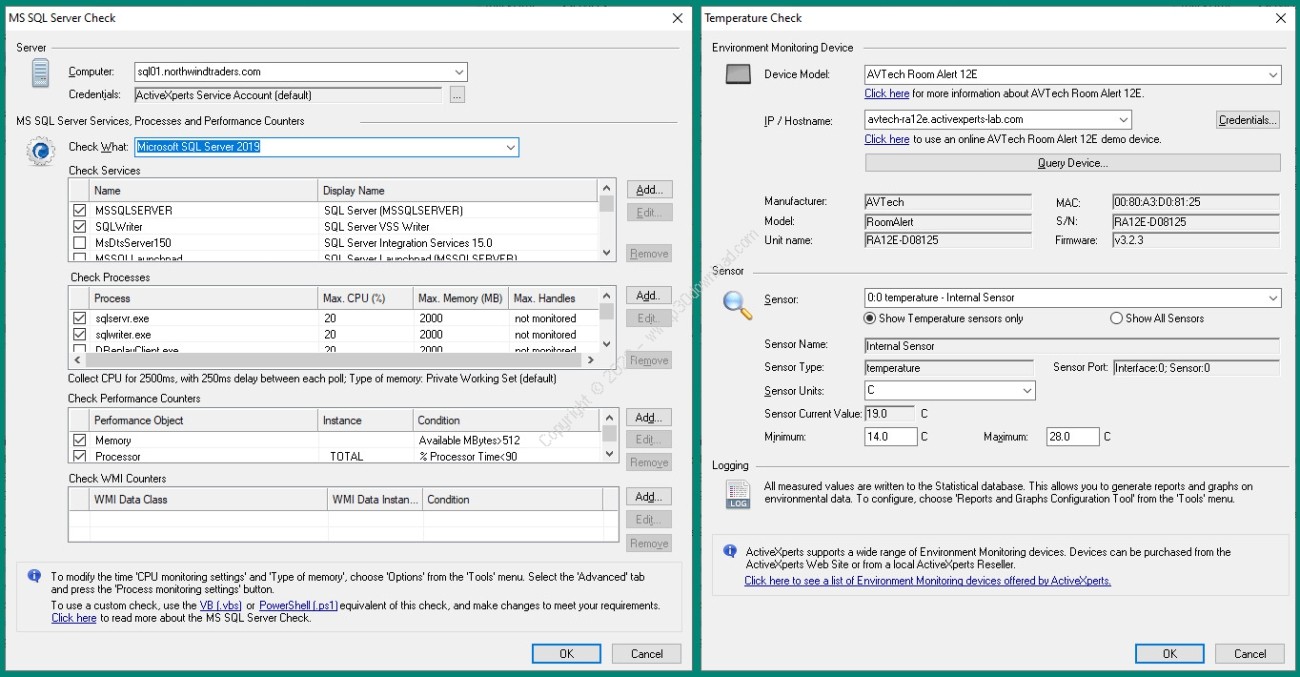Click the Max. CPU (%) column header

pyautogui.click(x=365, y=298)
